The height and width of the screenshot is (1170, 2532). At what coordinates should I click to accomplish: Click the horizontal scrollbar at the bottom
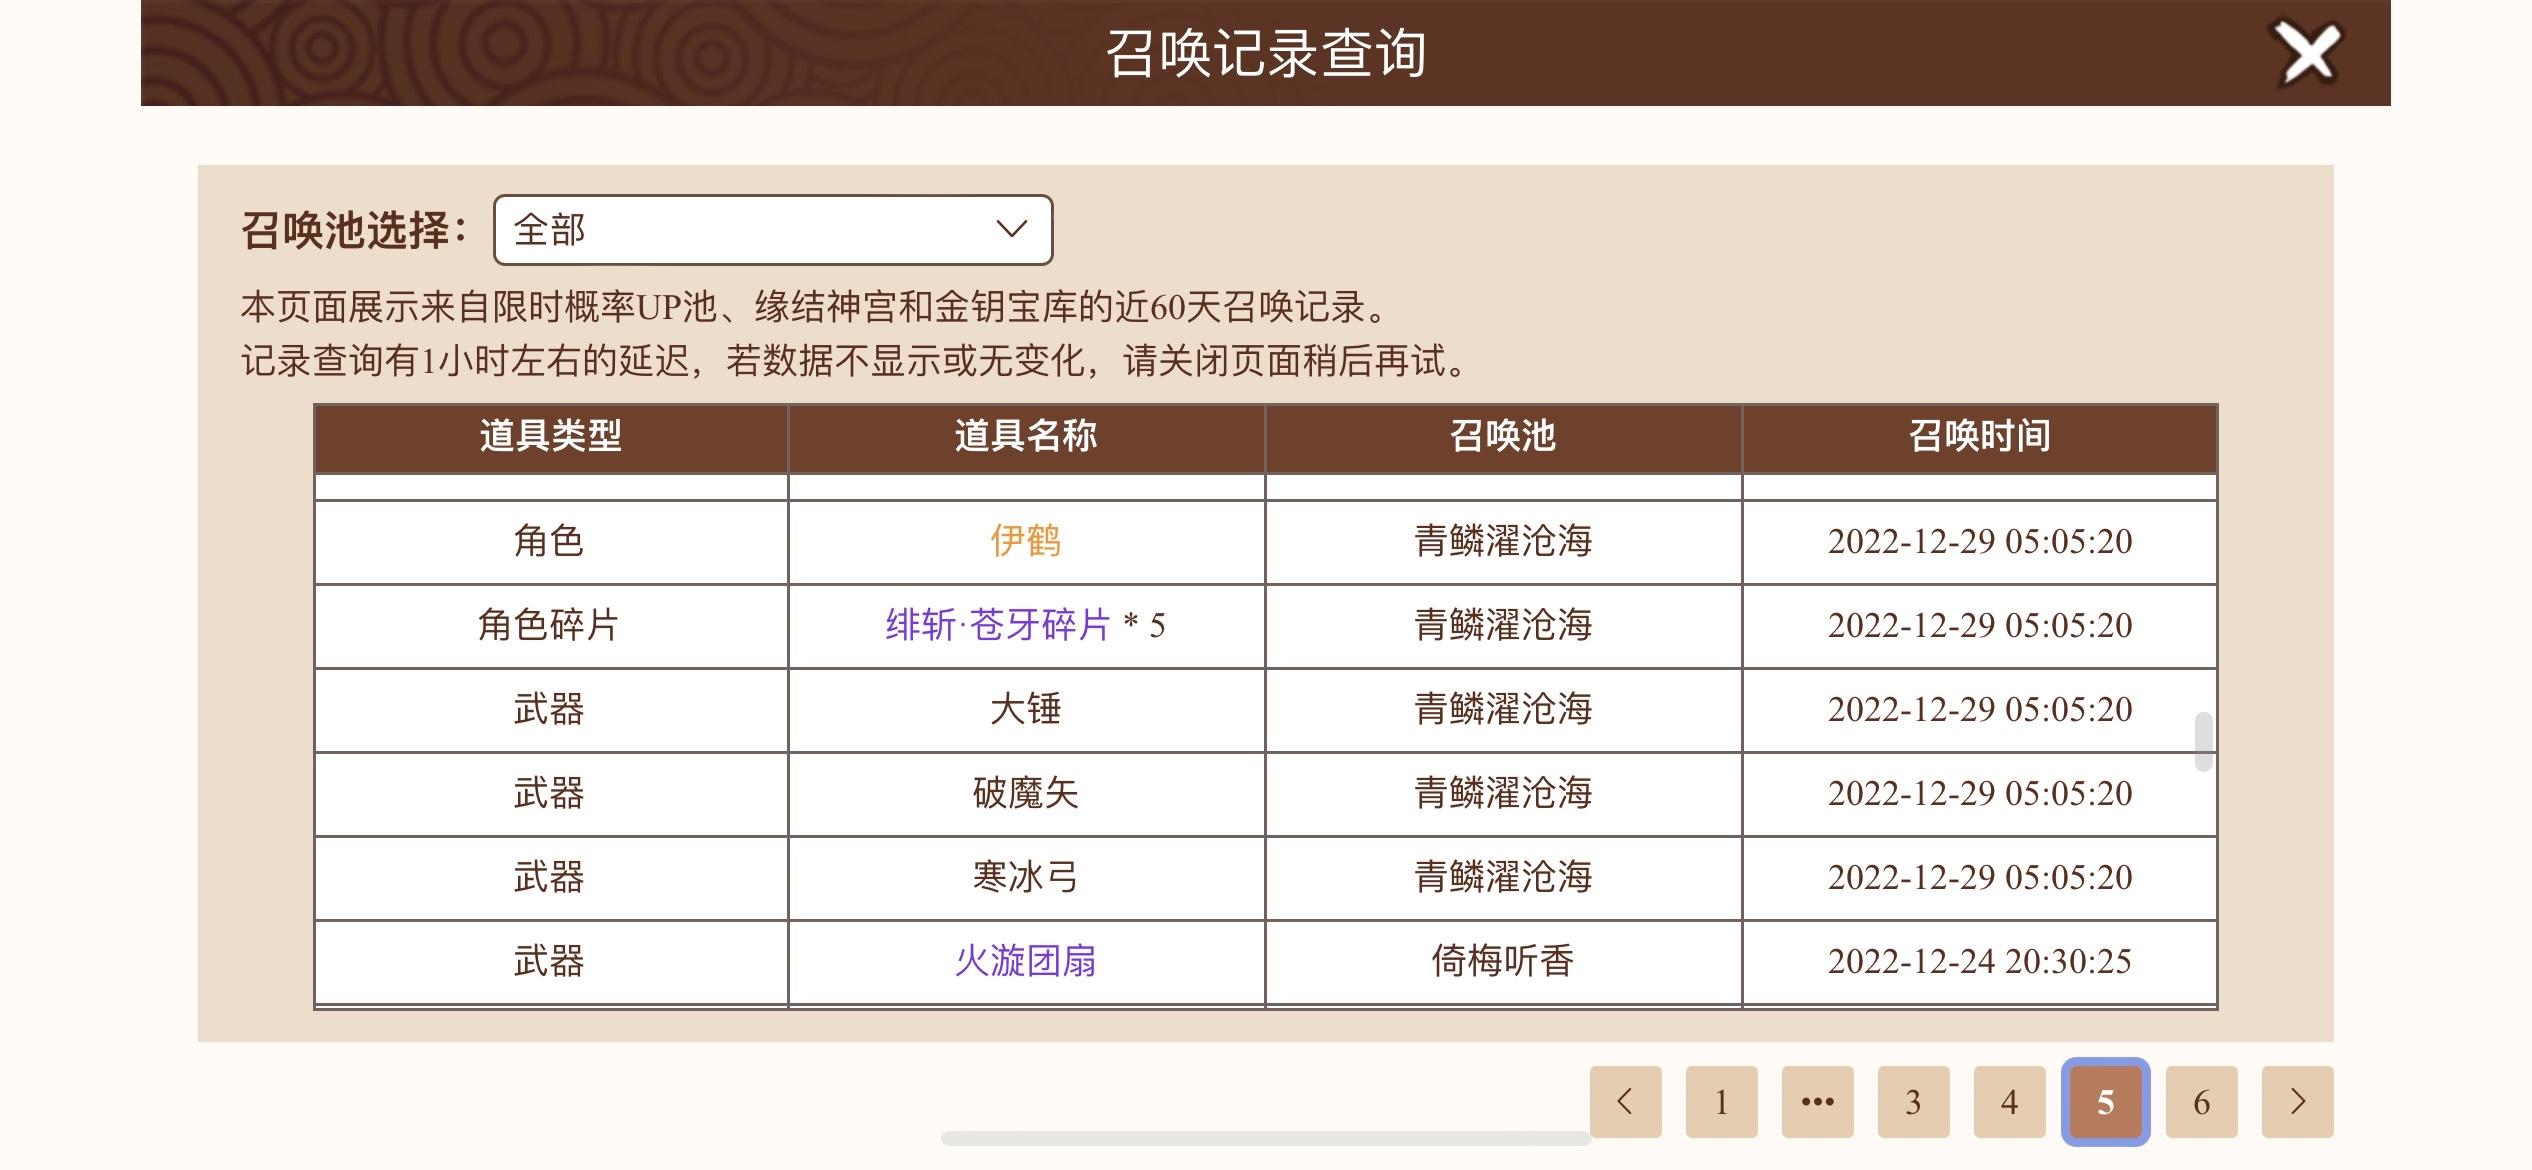[1266, 1138]
